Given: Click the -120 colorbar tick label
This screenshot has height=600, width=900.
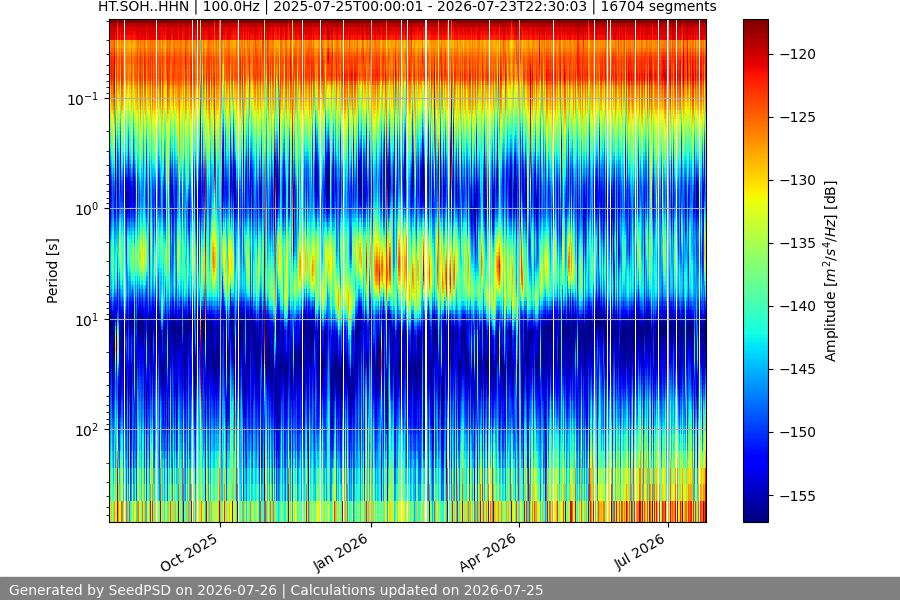Looking at the screenshot, I should point(798,54).
